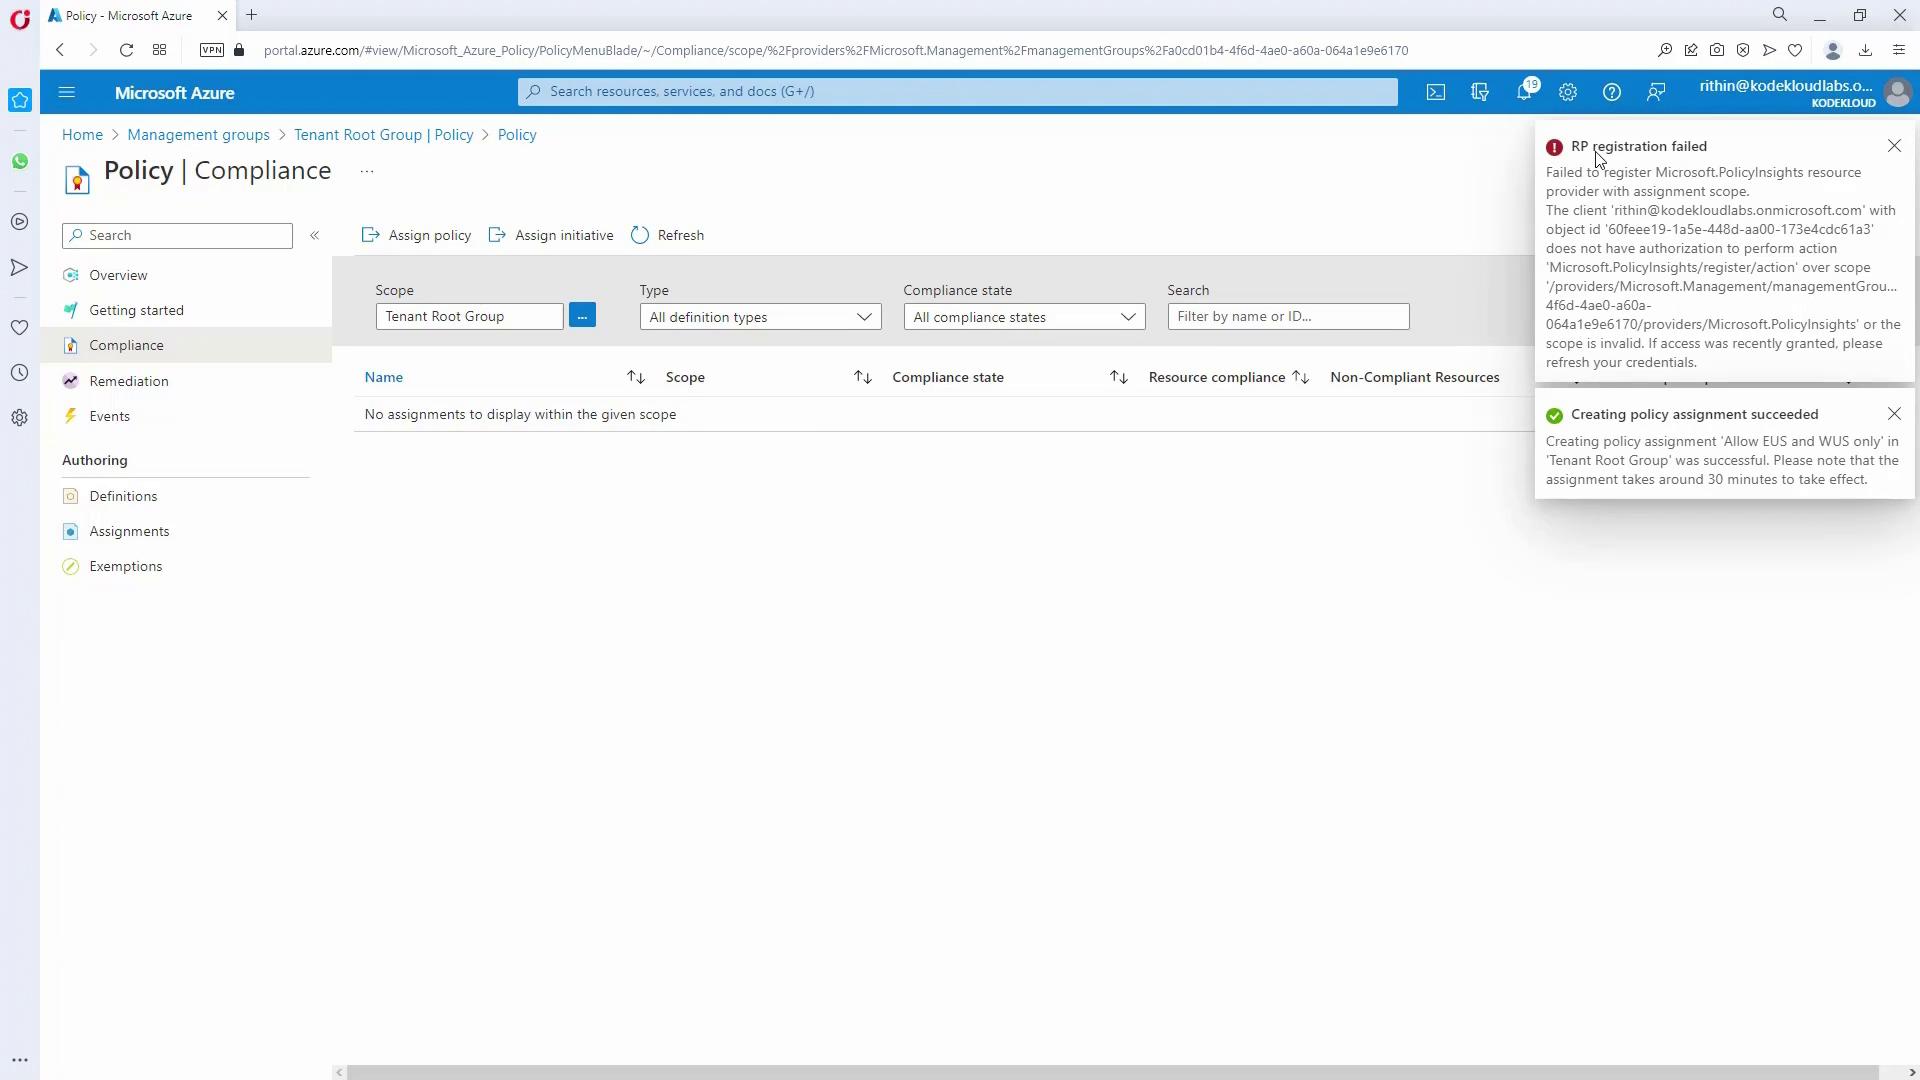The width and height of the screenshot is (1920, 1080).
Task: Dismiss the RP registration failed notification
Action: pyautogui.click(x=1894, y=146)
